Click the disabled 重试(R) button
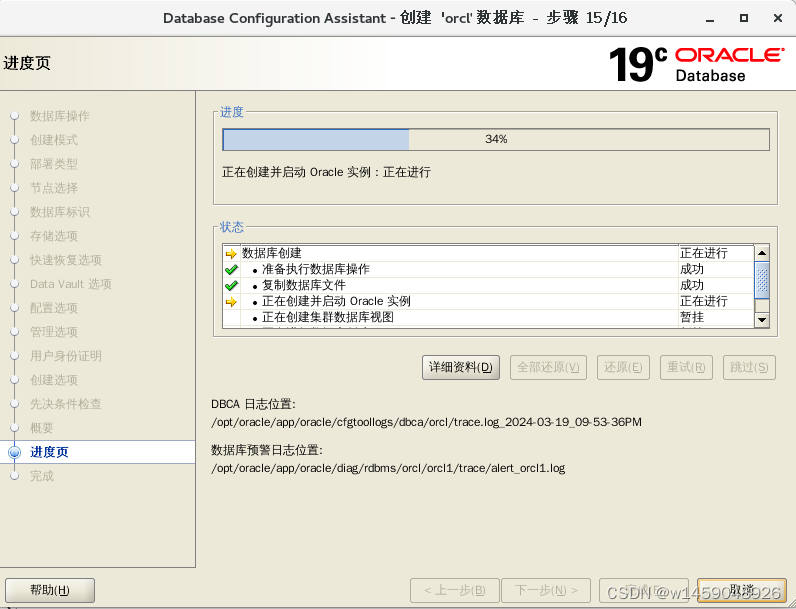 [686, 367]
